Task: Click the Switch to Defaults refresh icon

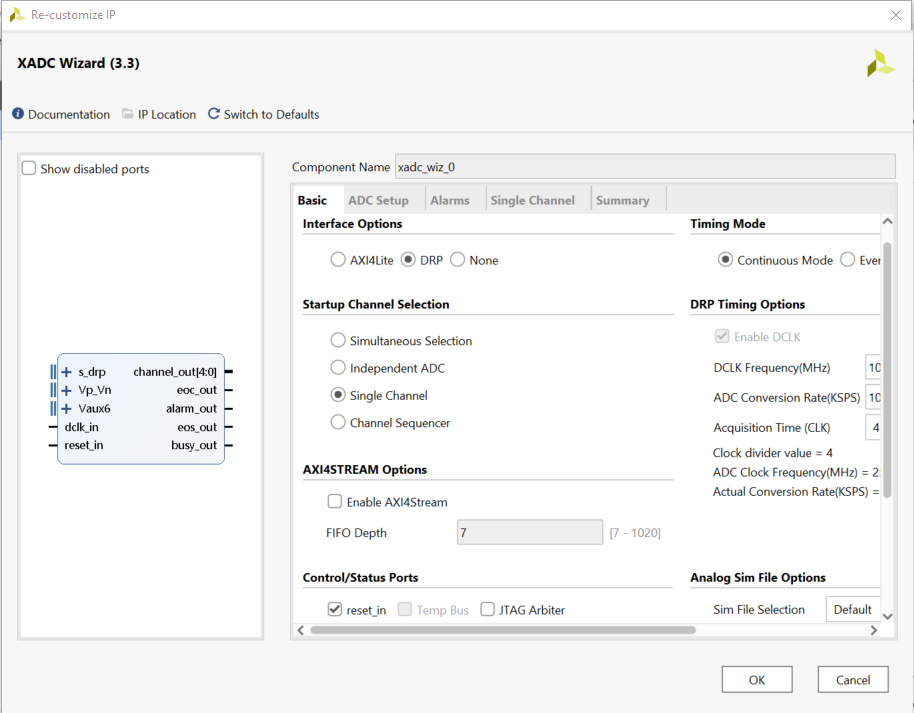Action: (213, 114)
